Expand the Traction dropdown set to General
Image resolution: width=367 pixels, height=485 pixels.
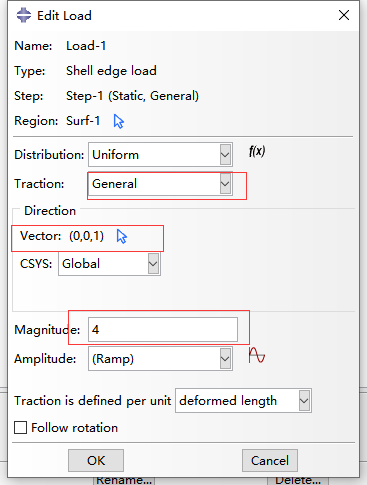pyautogui.click(x=160, y=184)
